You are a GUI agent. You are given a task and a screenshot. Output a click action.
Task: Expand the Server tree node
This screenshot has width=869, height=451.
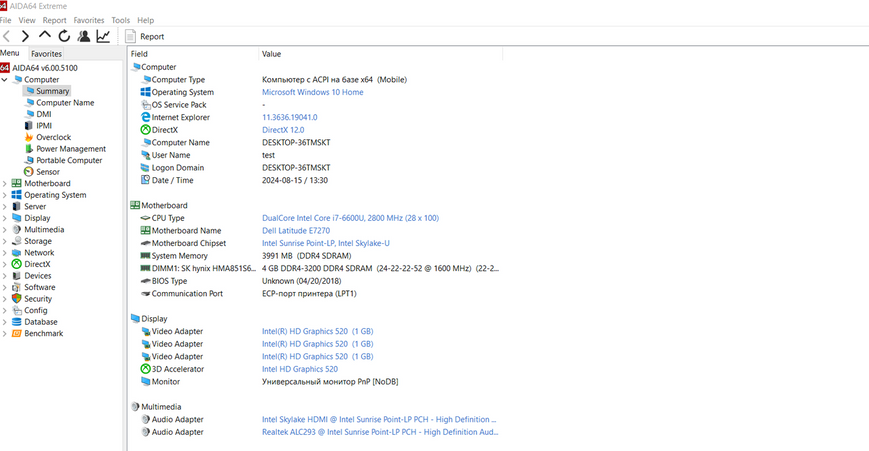point(4,207)
